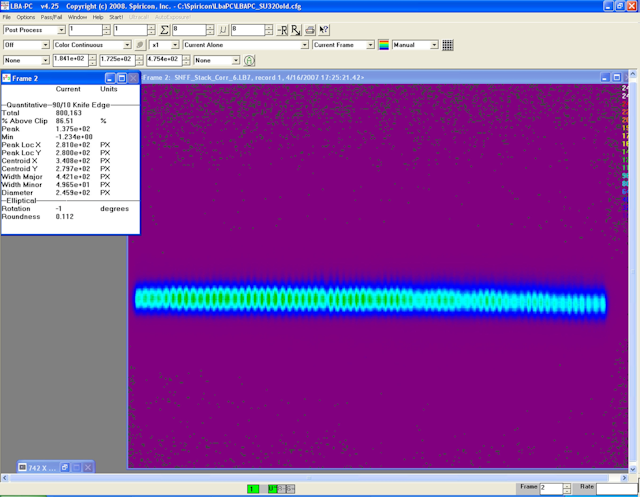Viewport: 640px width, 497px height.
Task: Expand the Current Frame dropdown
Action: (x=370, y=45)
